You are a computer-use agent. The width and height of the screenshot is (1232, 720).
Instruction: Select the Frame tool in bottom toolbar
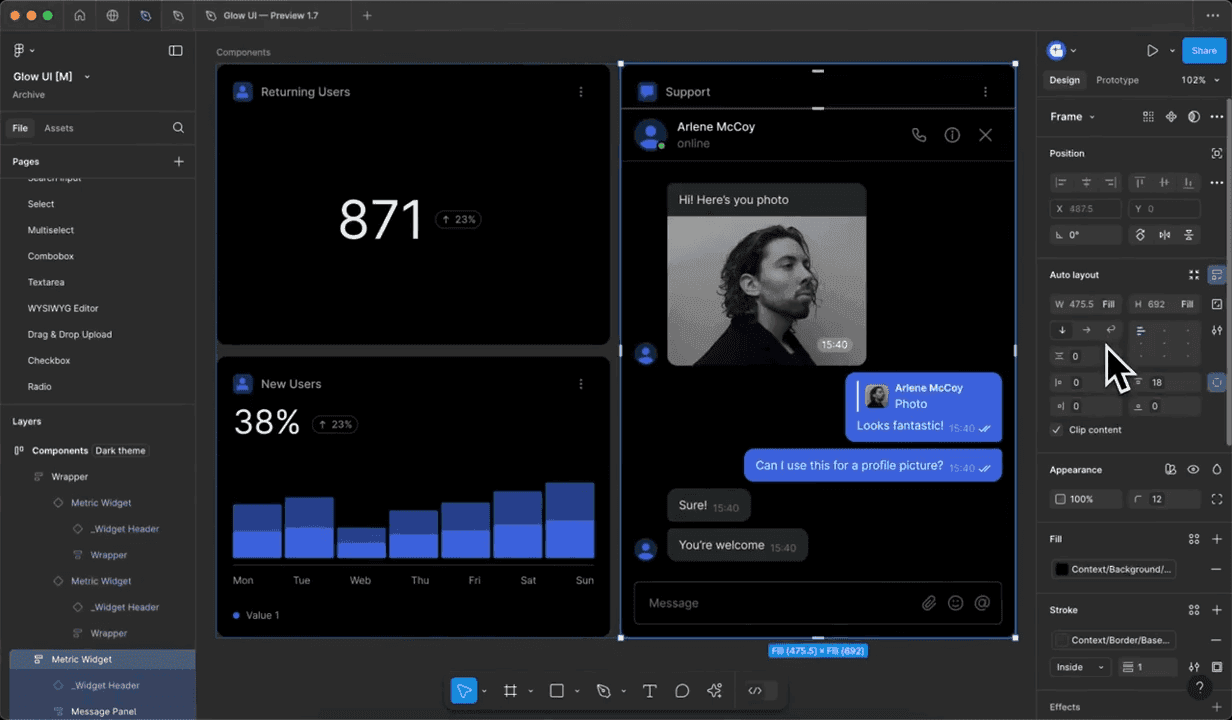pyautogui.click(x=510, y=691)
